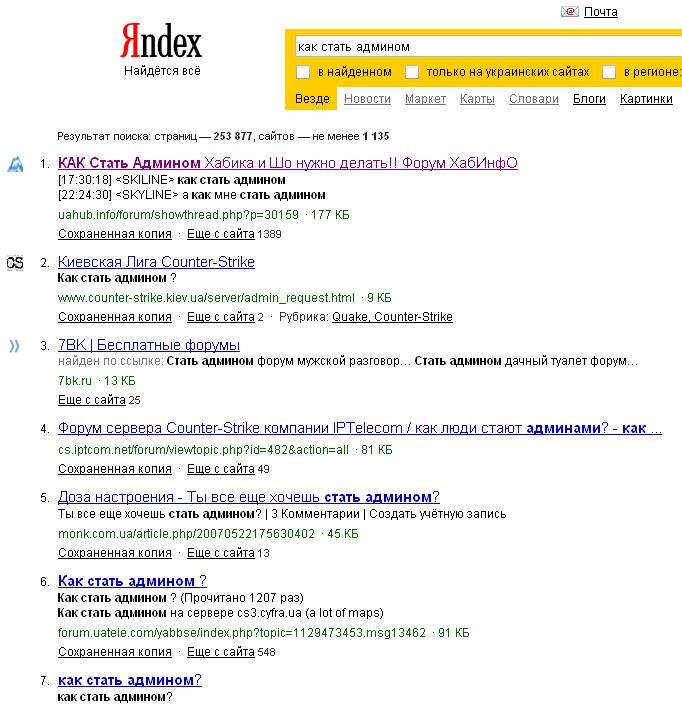This screenshot has width=682, height=706.
Task: Toggle the 'в регионе' checkbox
Action: tap(610, 72)
